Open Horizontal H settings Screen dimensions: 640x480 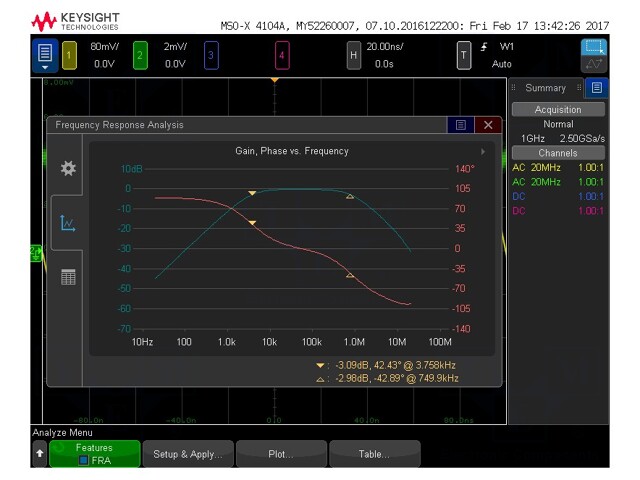click(353, 55)
